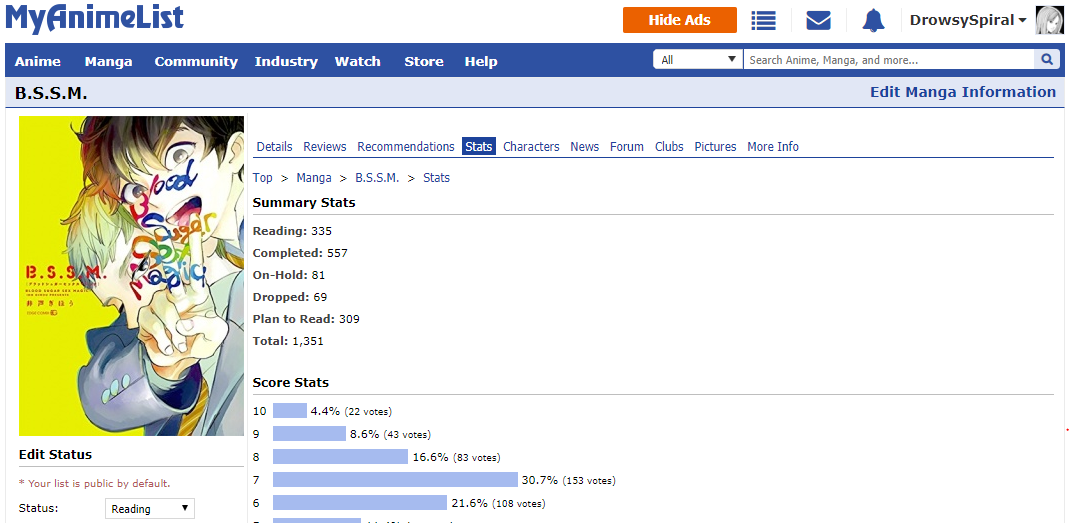Open the list icon in header

764,20
